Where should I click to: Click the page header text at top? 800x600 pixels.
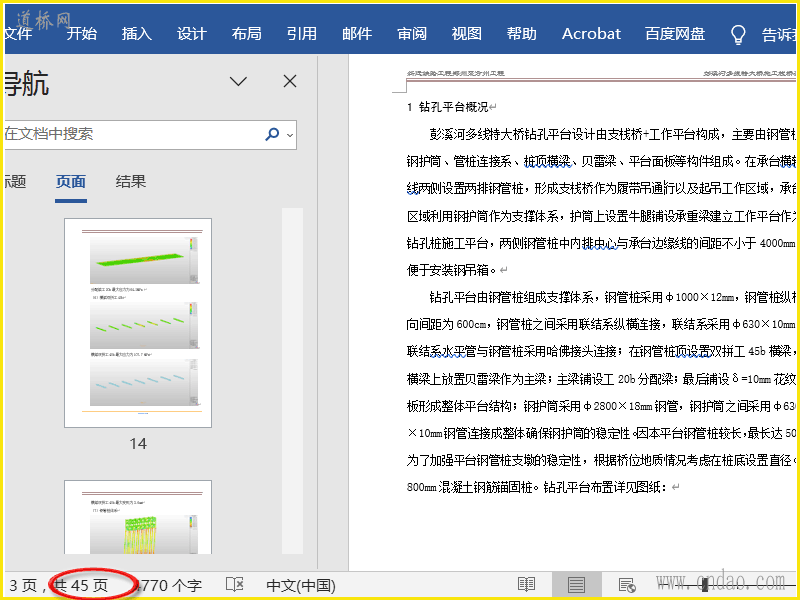tap(456, 73)
